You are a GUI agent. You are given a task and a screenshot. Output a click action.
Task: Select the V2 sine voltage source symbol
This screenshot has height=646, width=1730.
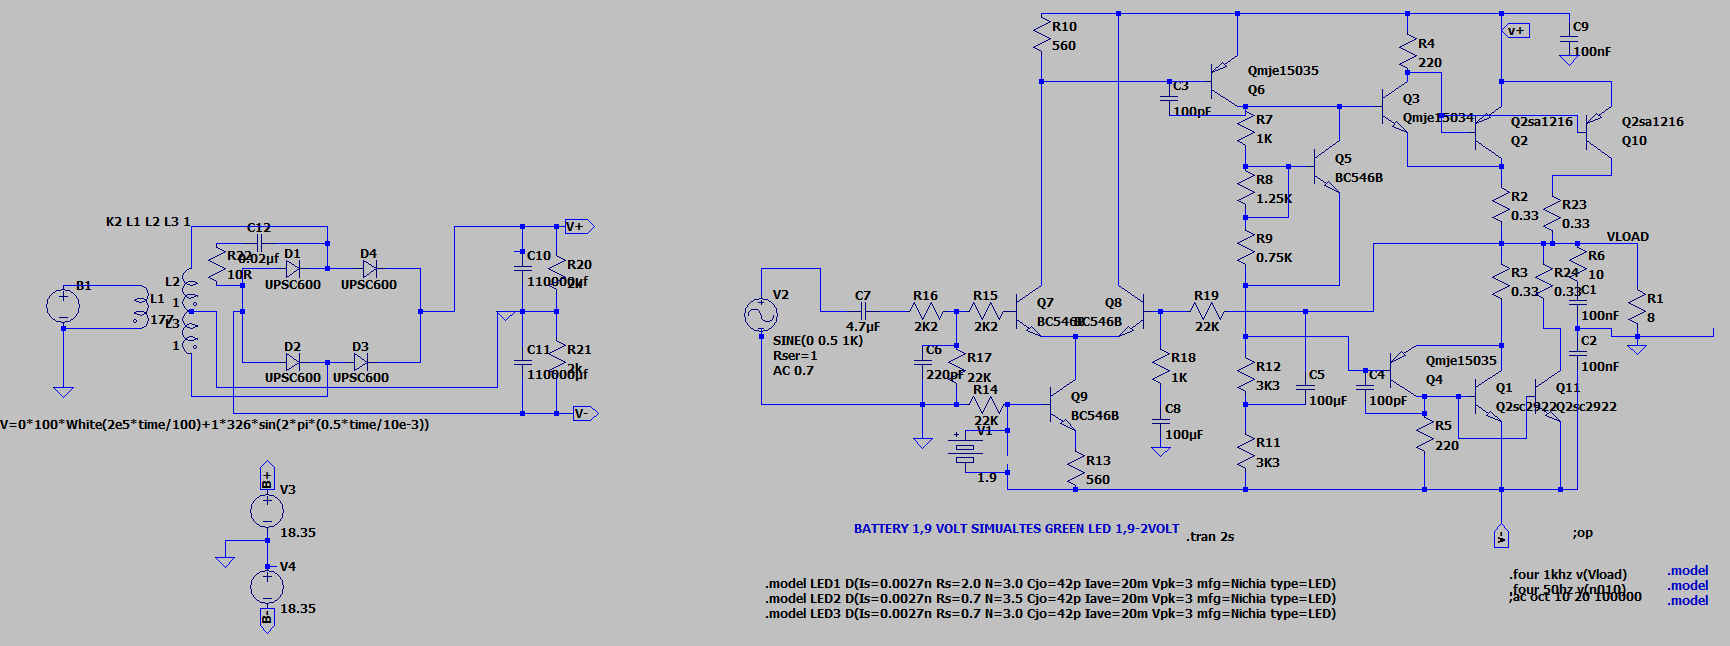(x=761, y=316)
